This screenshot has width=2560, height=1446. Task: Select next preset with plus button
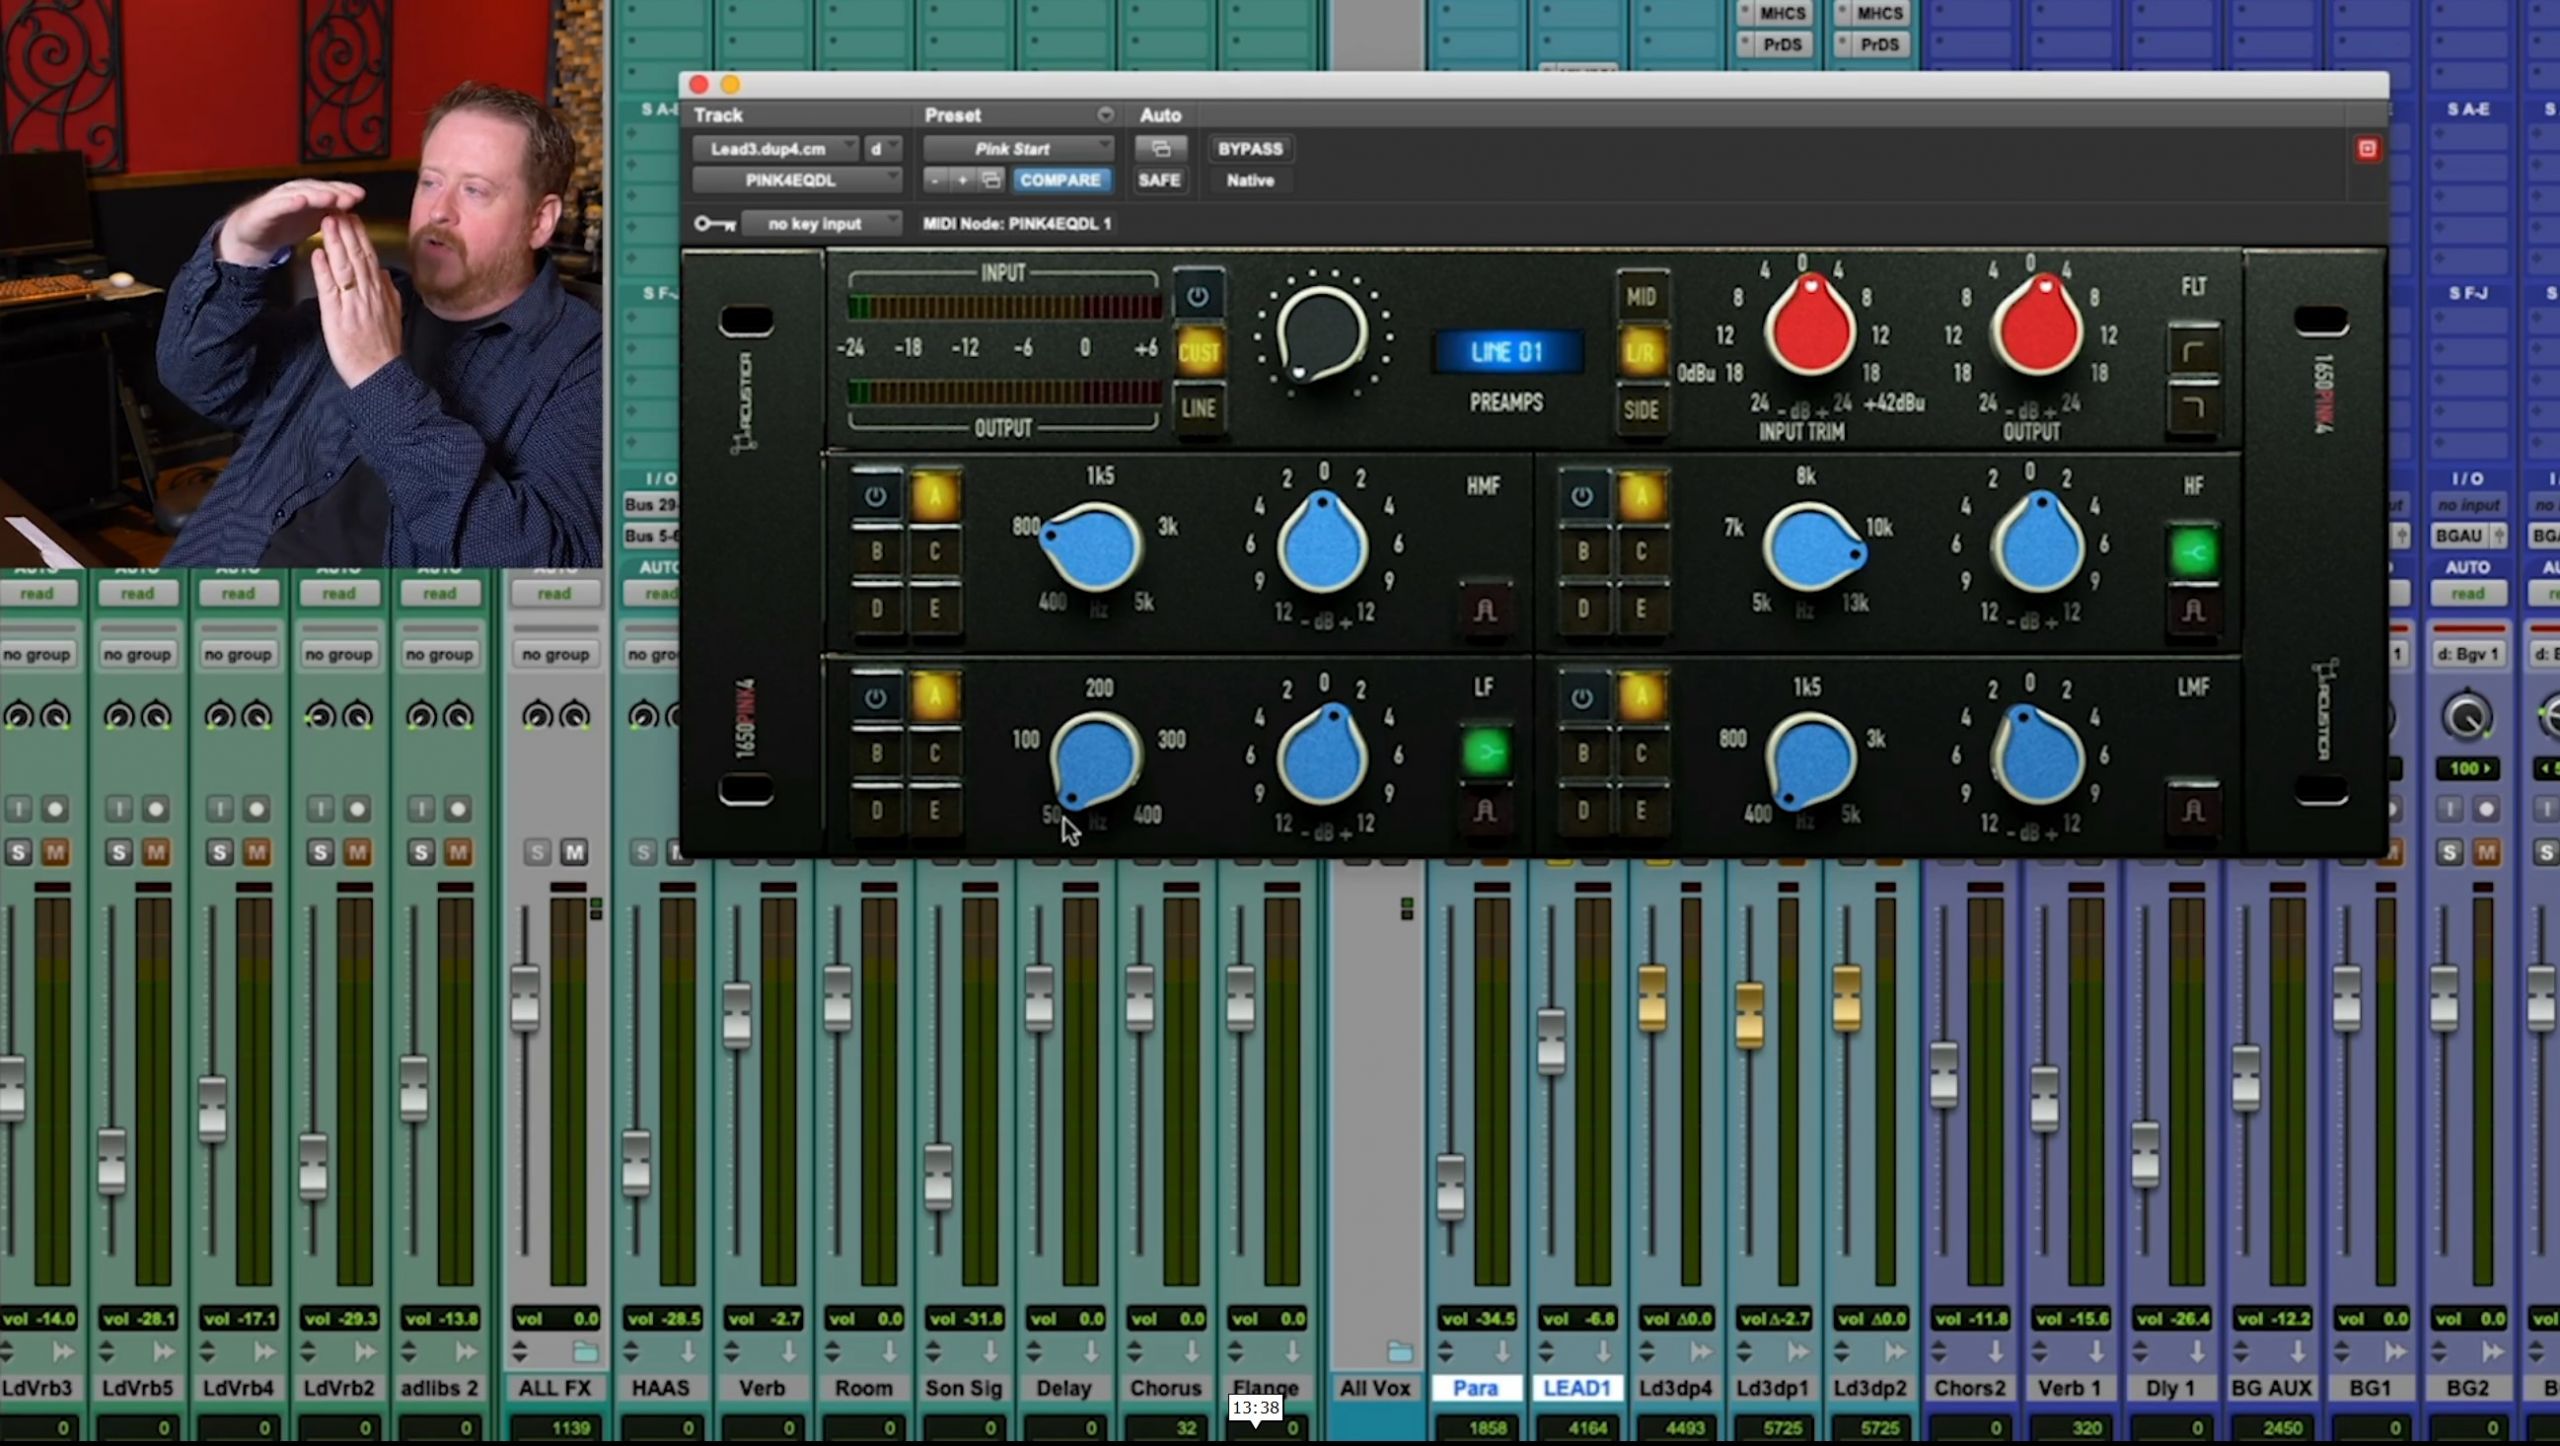[962, 180]
